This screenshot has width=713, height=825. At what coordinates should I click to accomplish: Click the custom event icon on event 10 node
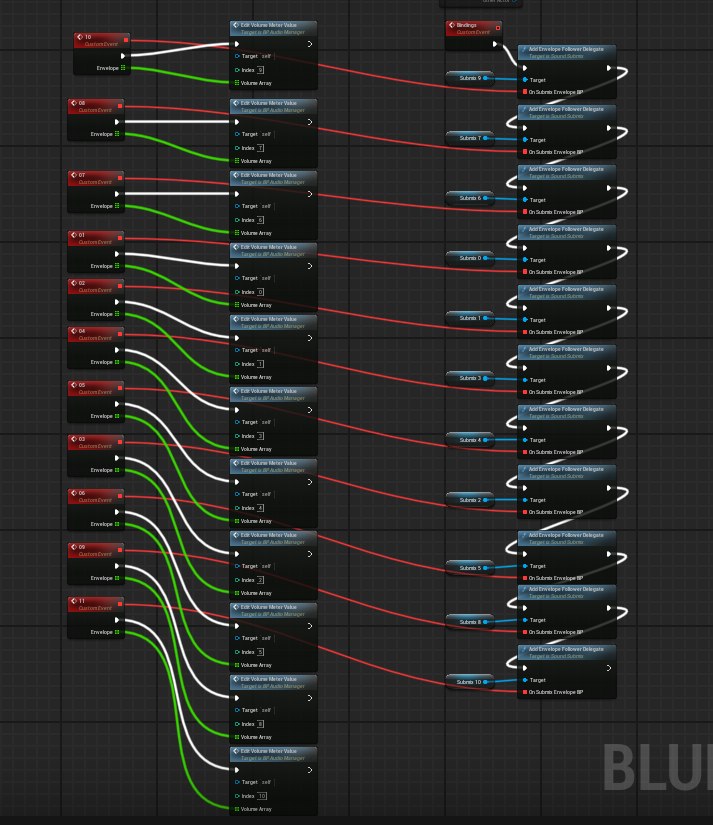click(79, 37)
